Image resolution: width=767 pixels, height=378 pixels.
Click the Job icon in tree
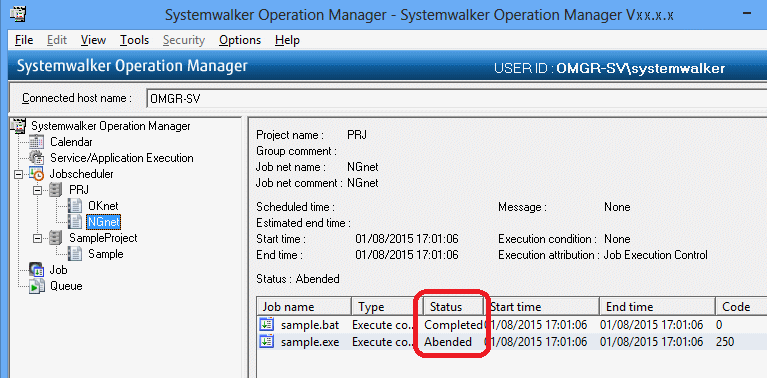pos(37,269)
